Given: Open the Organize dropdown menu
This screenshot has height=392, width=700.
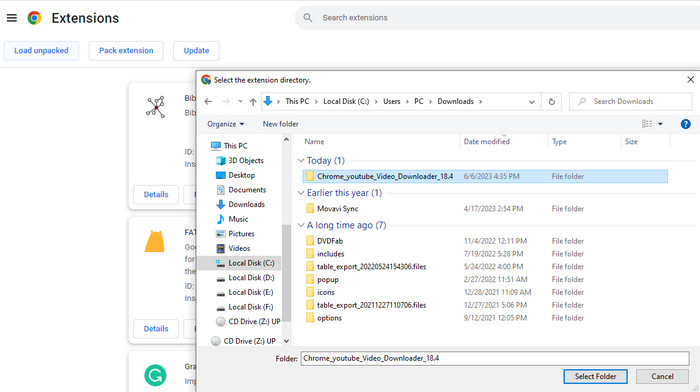Looking at the screenshot, I should click(225, 124).
